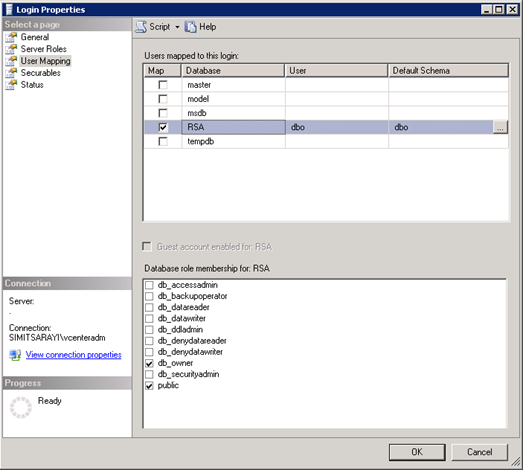Screen dimensions: 523x470
Task: Click the connection properties computer icon
Action: click(x=15, y=355)
